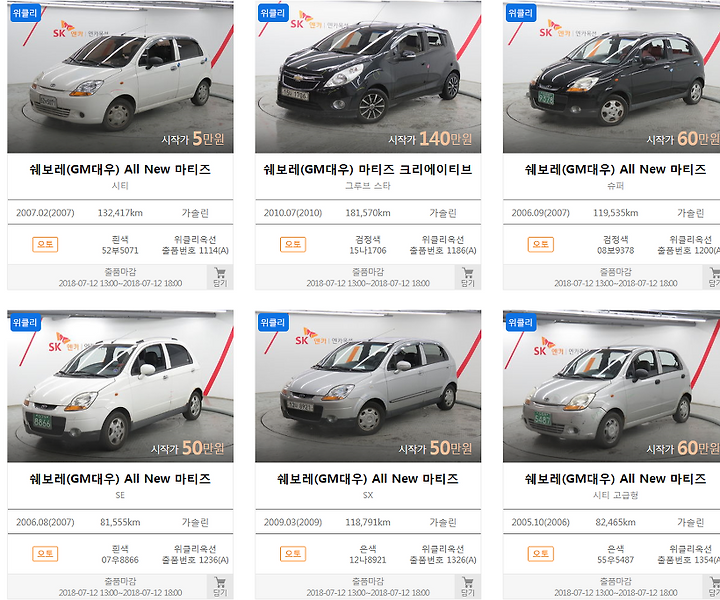The width and height of the screenshot is (720, 600).
Task: Add black 08보9378 Matiz to cart
Action: [x=713, y=277]
